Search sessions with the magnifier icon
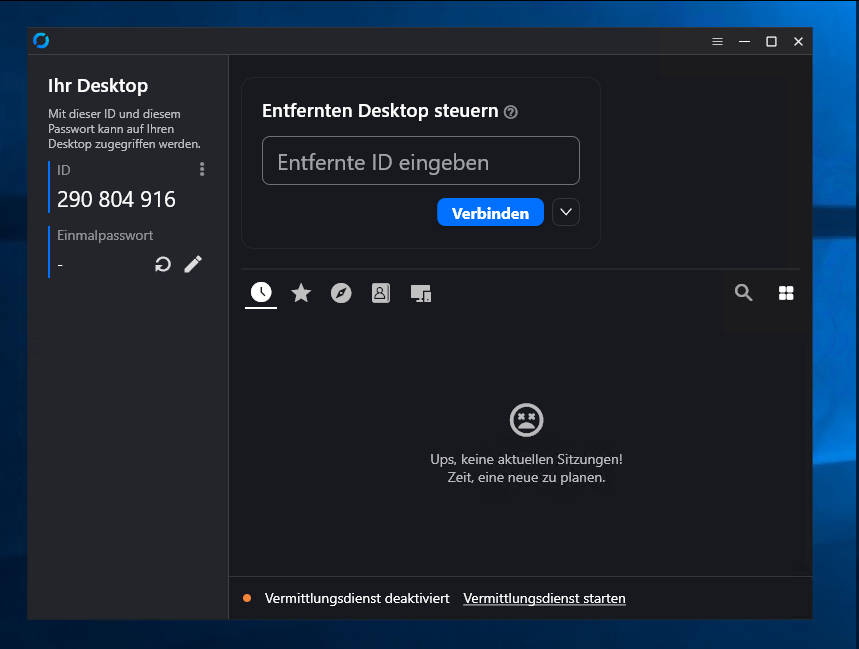 click(x=743, y=292)
